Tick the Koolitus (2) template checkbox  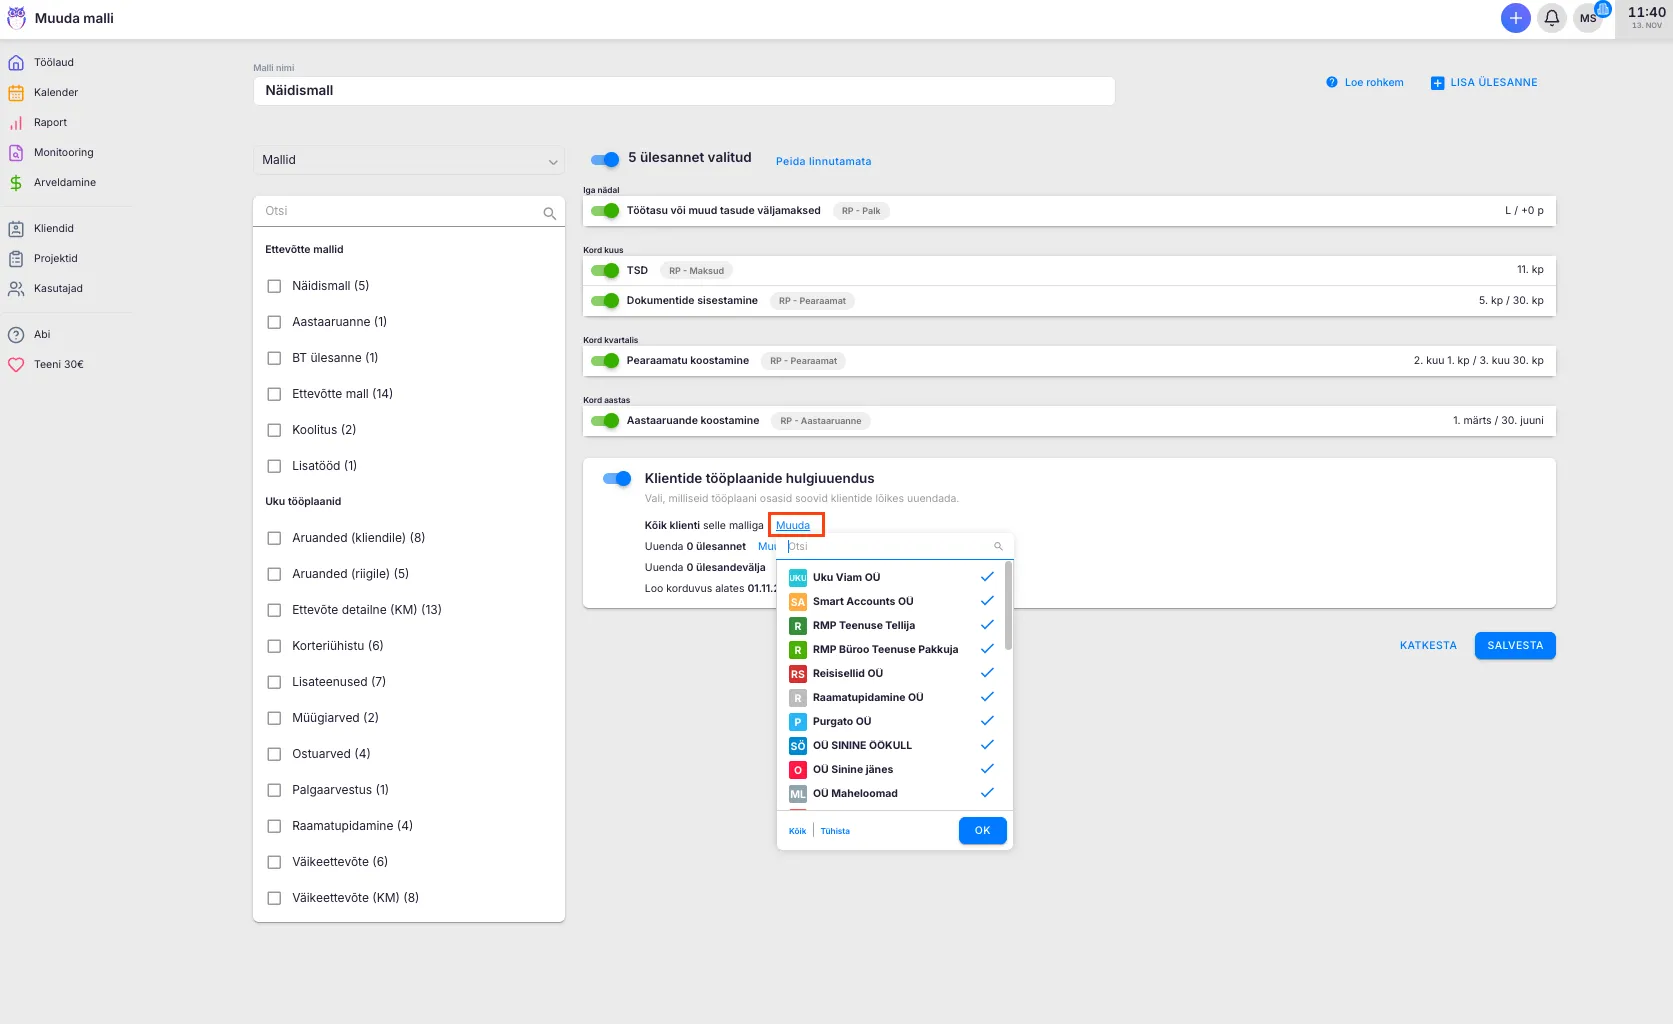(274, 430)
